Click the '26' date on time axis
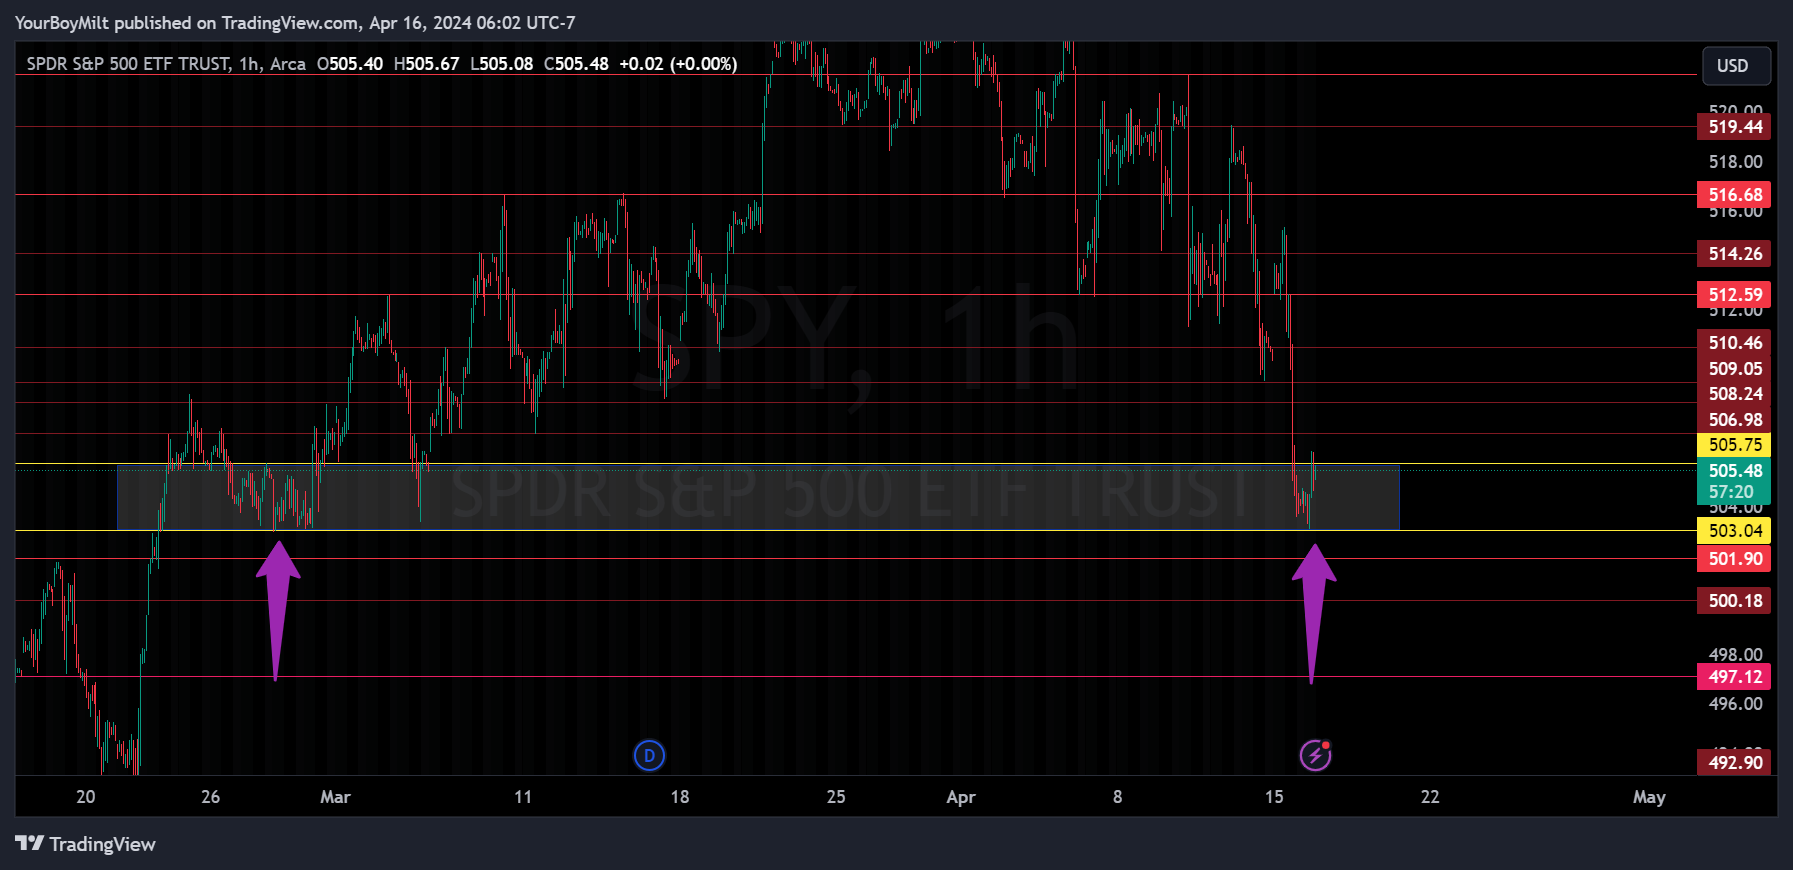Image resolution: width=1793 pixels, height=870 pixels. (210, 797)
